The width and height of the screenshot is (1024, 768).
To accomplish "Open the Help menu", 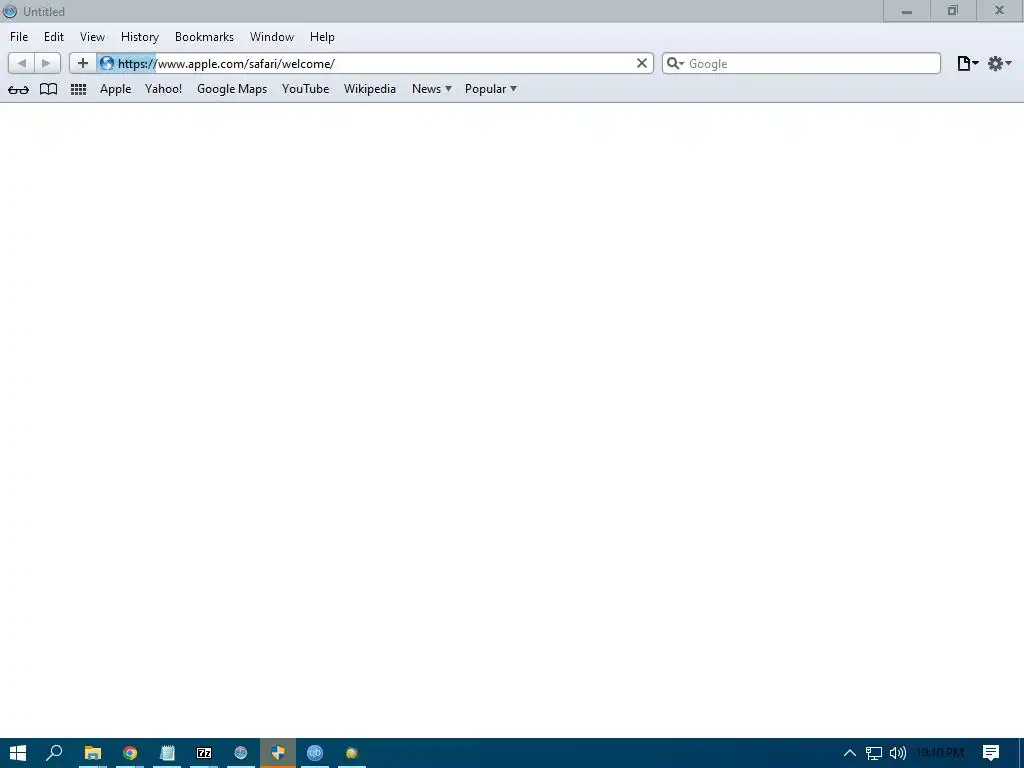I will point(322,37).
